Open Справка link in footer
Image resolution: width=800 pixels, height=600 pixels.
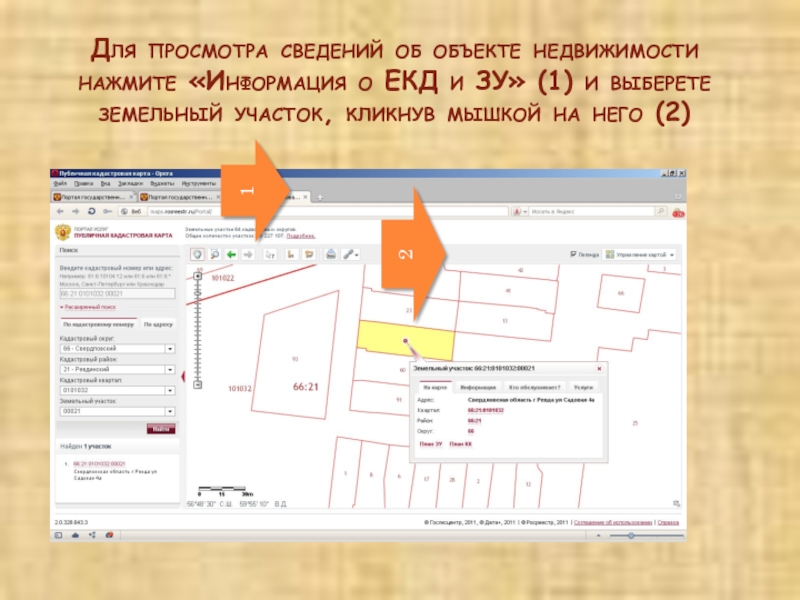(x=668, y=522)
